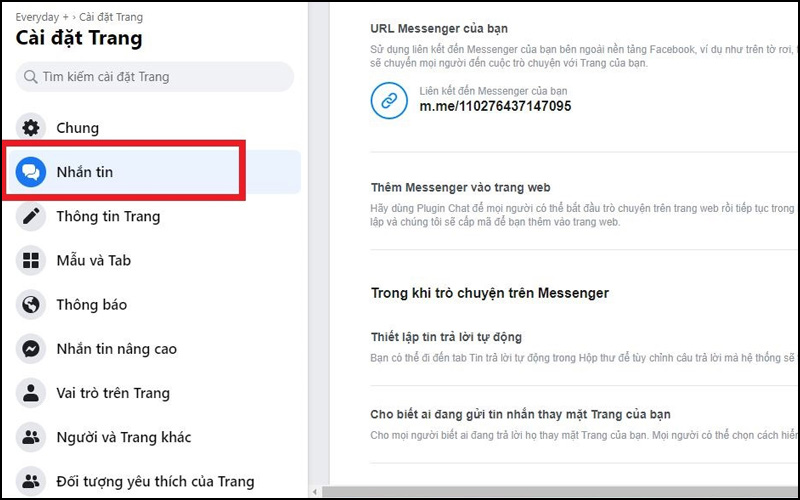Click the Messenger icon for Nhắn tin nâng cao
This screenshot has height=500, width=800.
point(31,349)
